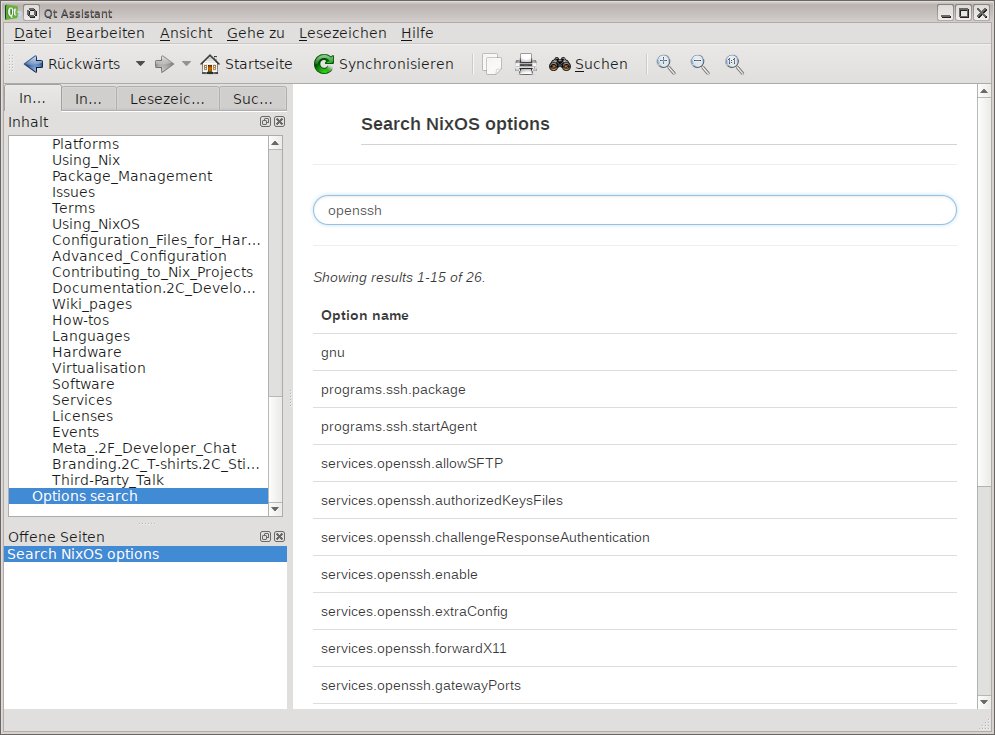The height and width of the screenshot is (735, 995).
Task: Select Virtualisation in the contents tree
Action: pyautogui.click(x=99, y=368)
